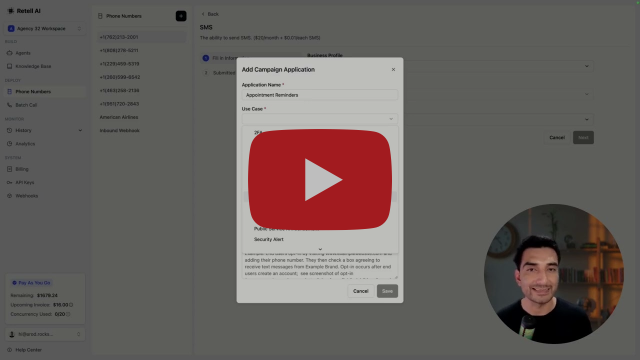Click Save in the campaign dialog

pos(387,291)
